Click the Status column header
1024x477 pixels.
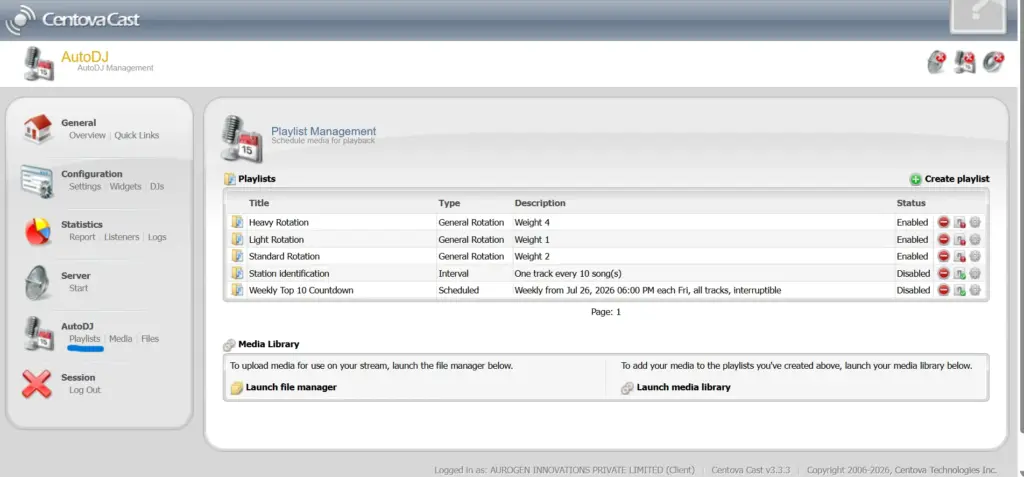point(911,203)
